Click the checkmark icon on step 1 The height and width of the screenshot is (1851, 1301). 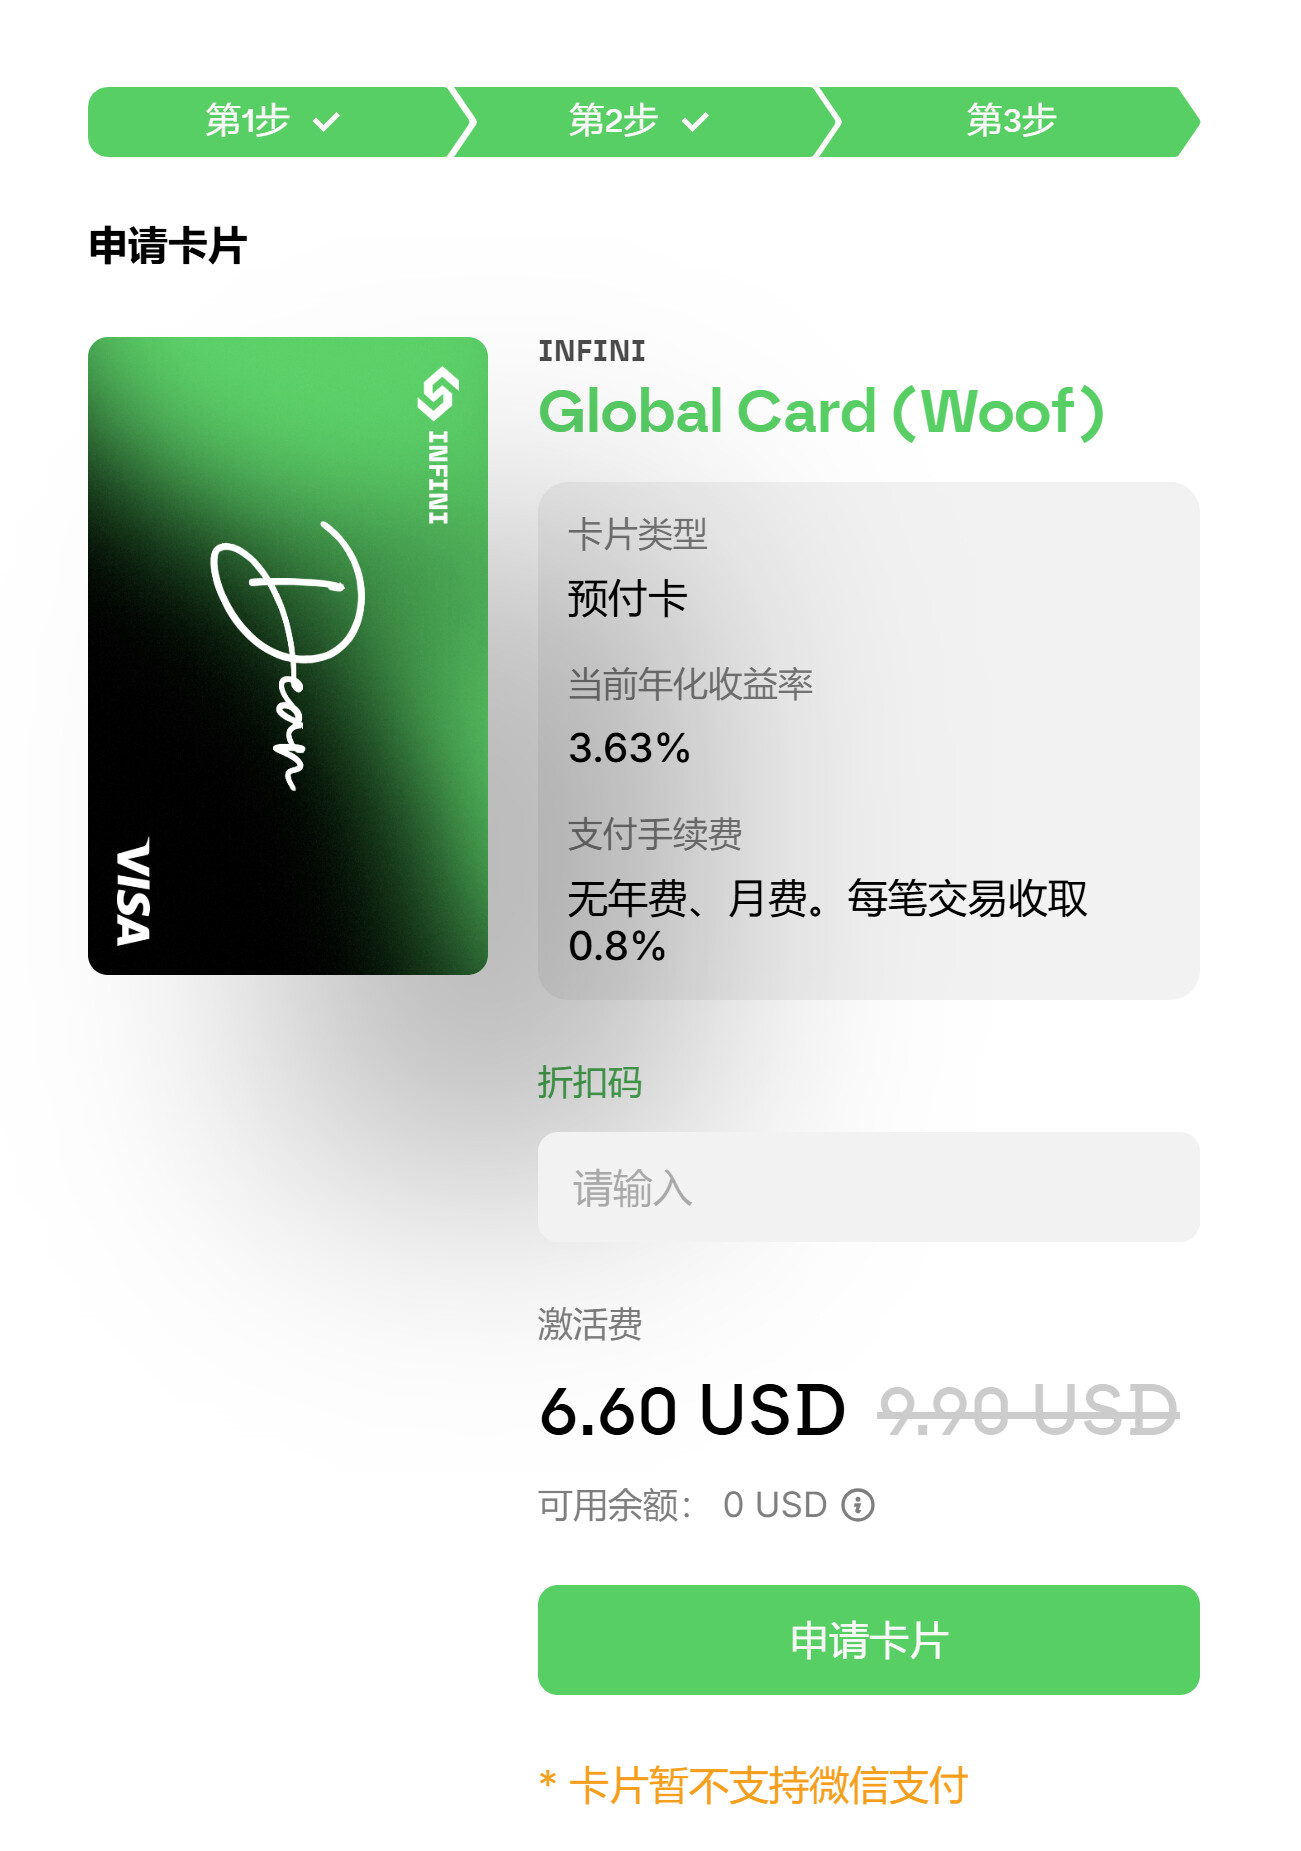click(x=326, y=122)
